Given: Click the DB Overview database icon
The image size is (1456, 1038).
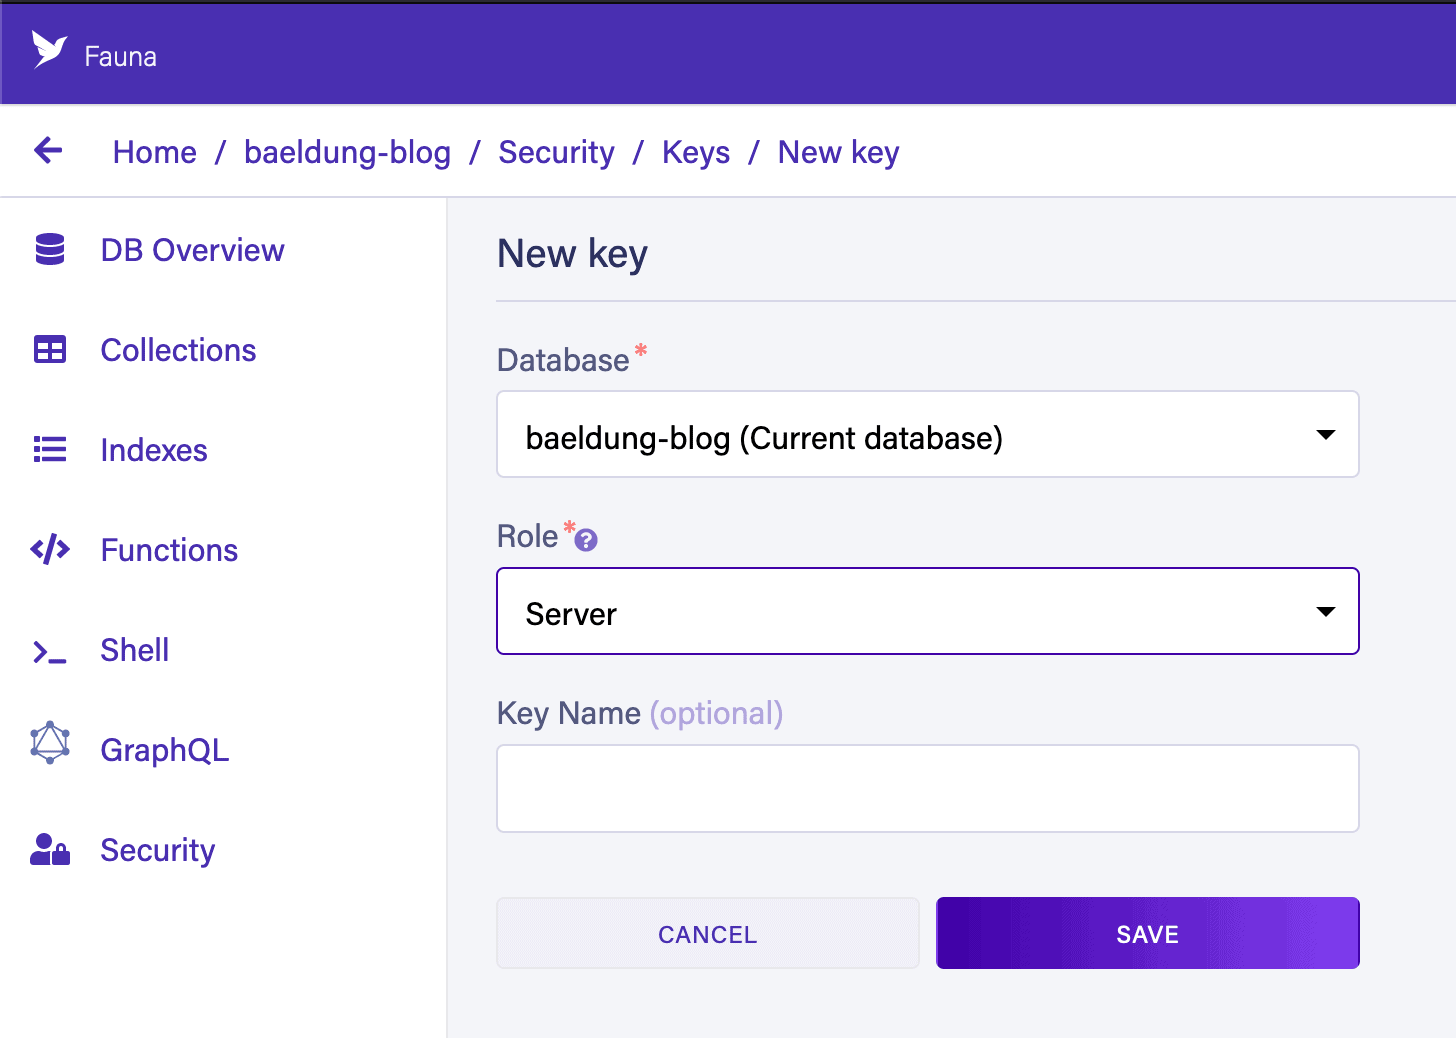Looking at the screenshot, I should (x=50, y=249).
